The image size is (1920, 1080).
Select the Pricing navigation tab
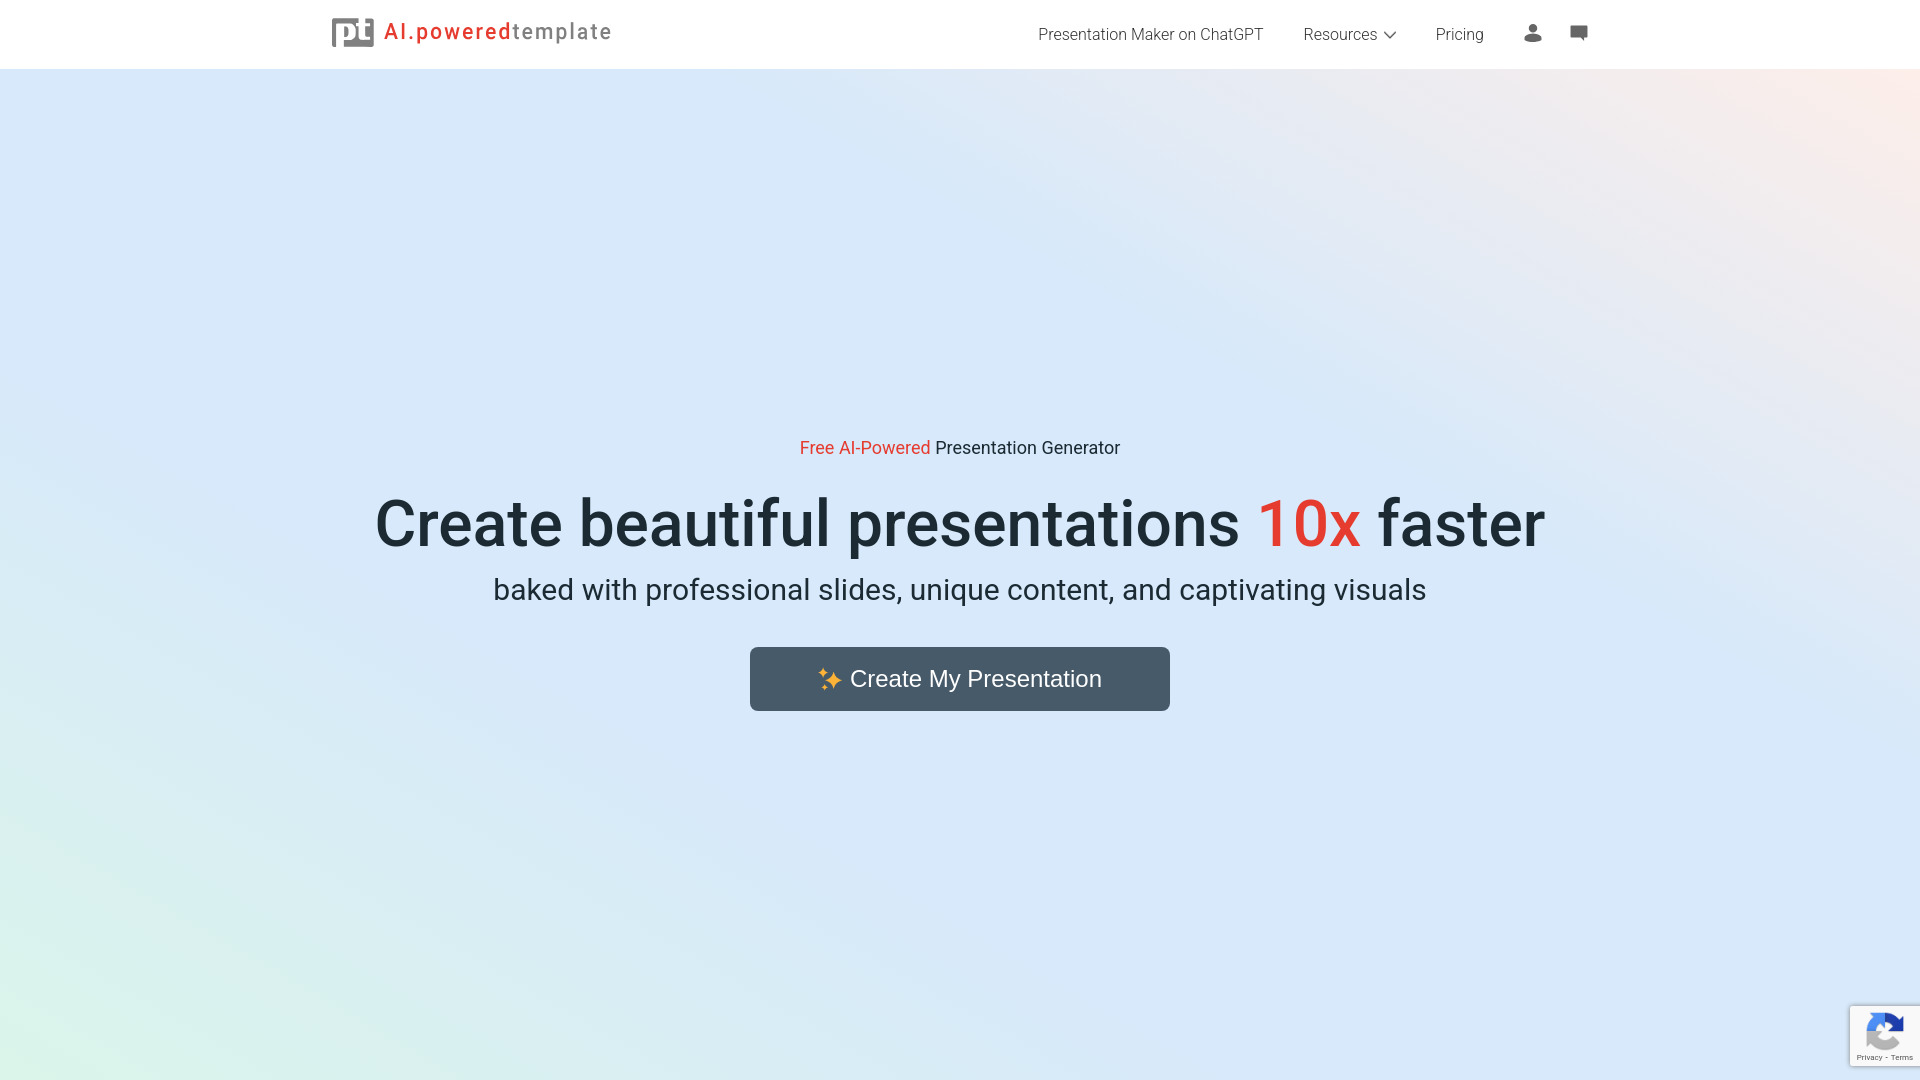(1458, 34)
